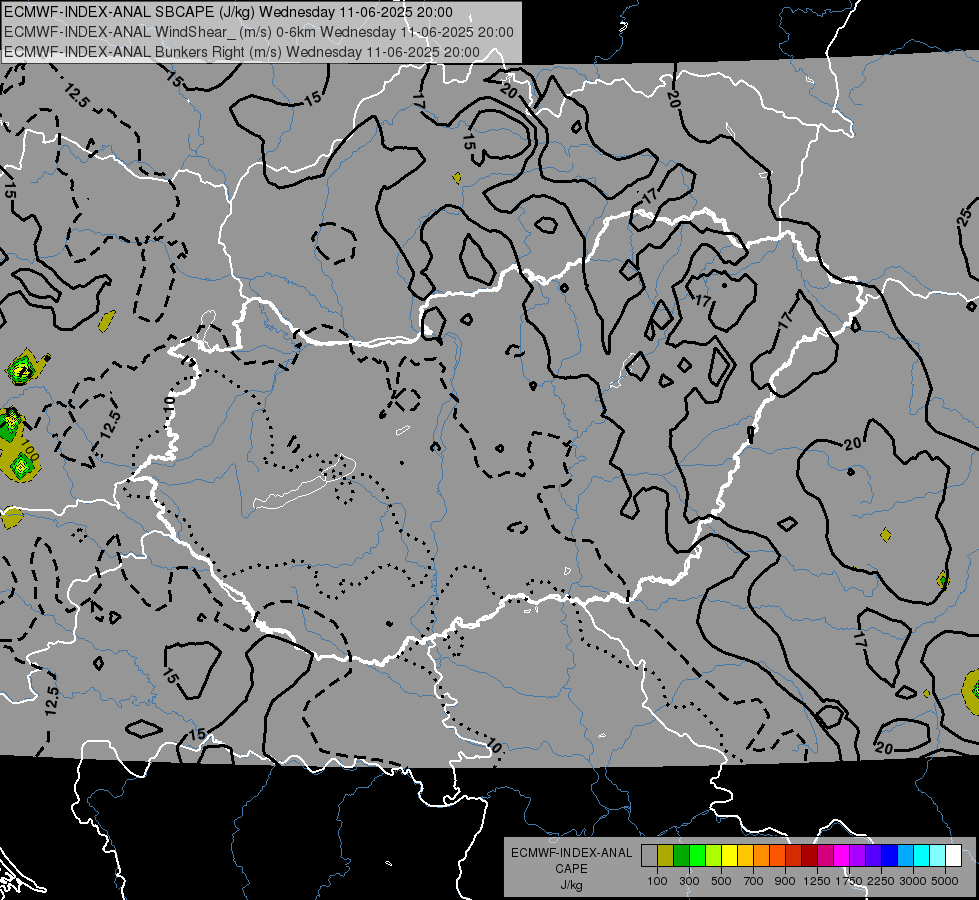Select the purple swatch right of 1750
The image size is (979, 900).
coord(858,855)
